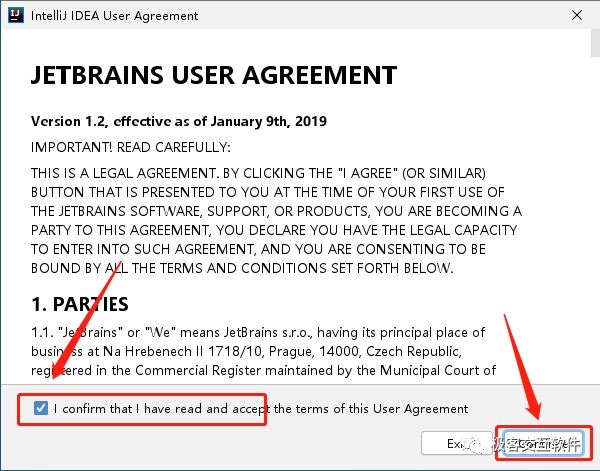The image size is (600, 471).
Task: Click the Exit button
Action: 456,443
